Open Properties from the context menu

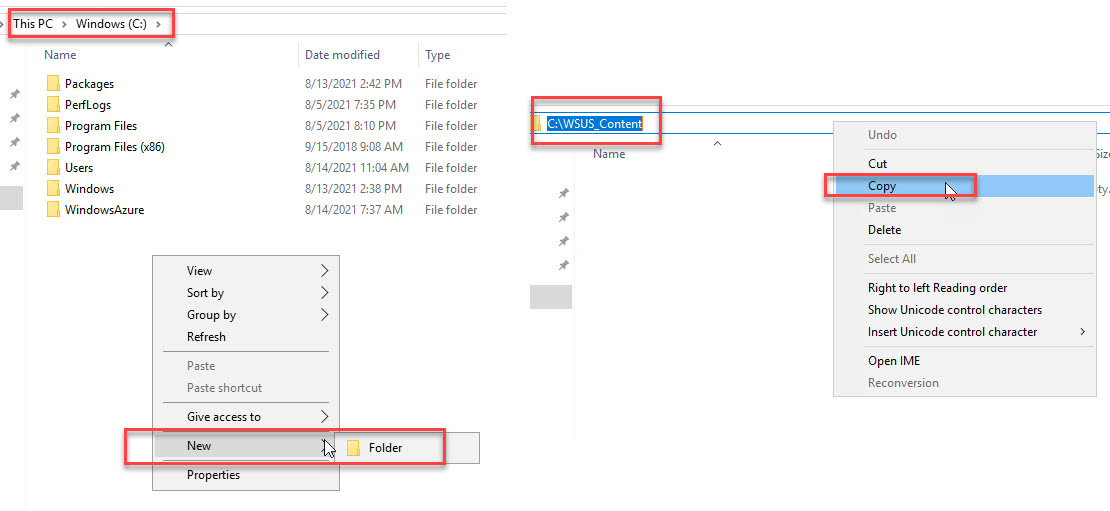click(x=213, y=475)
